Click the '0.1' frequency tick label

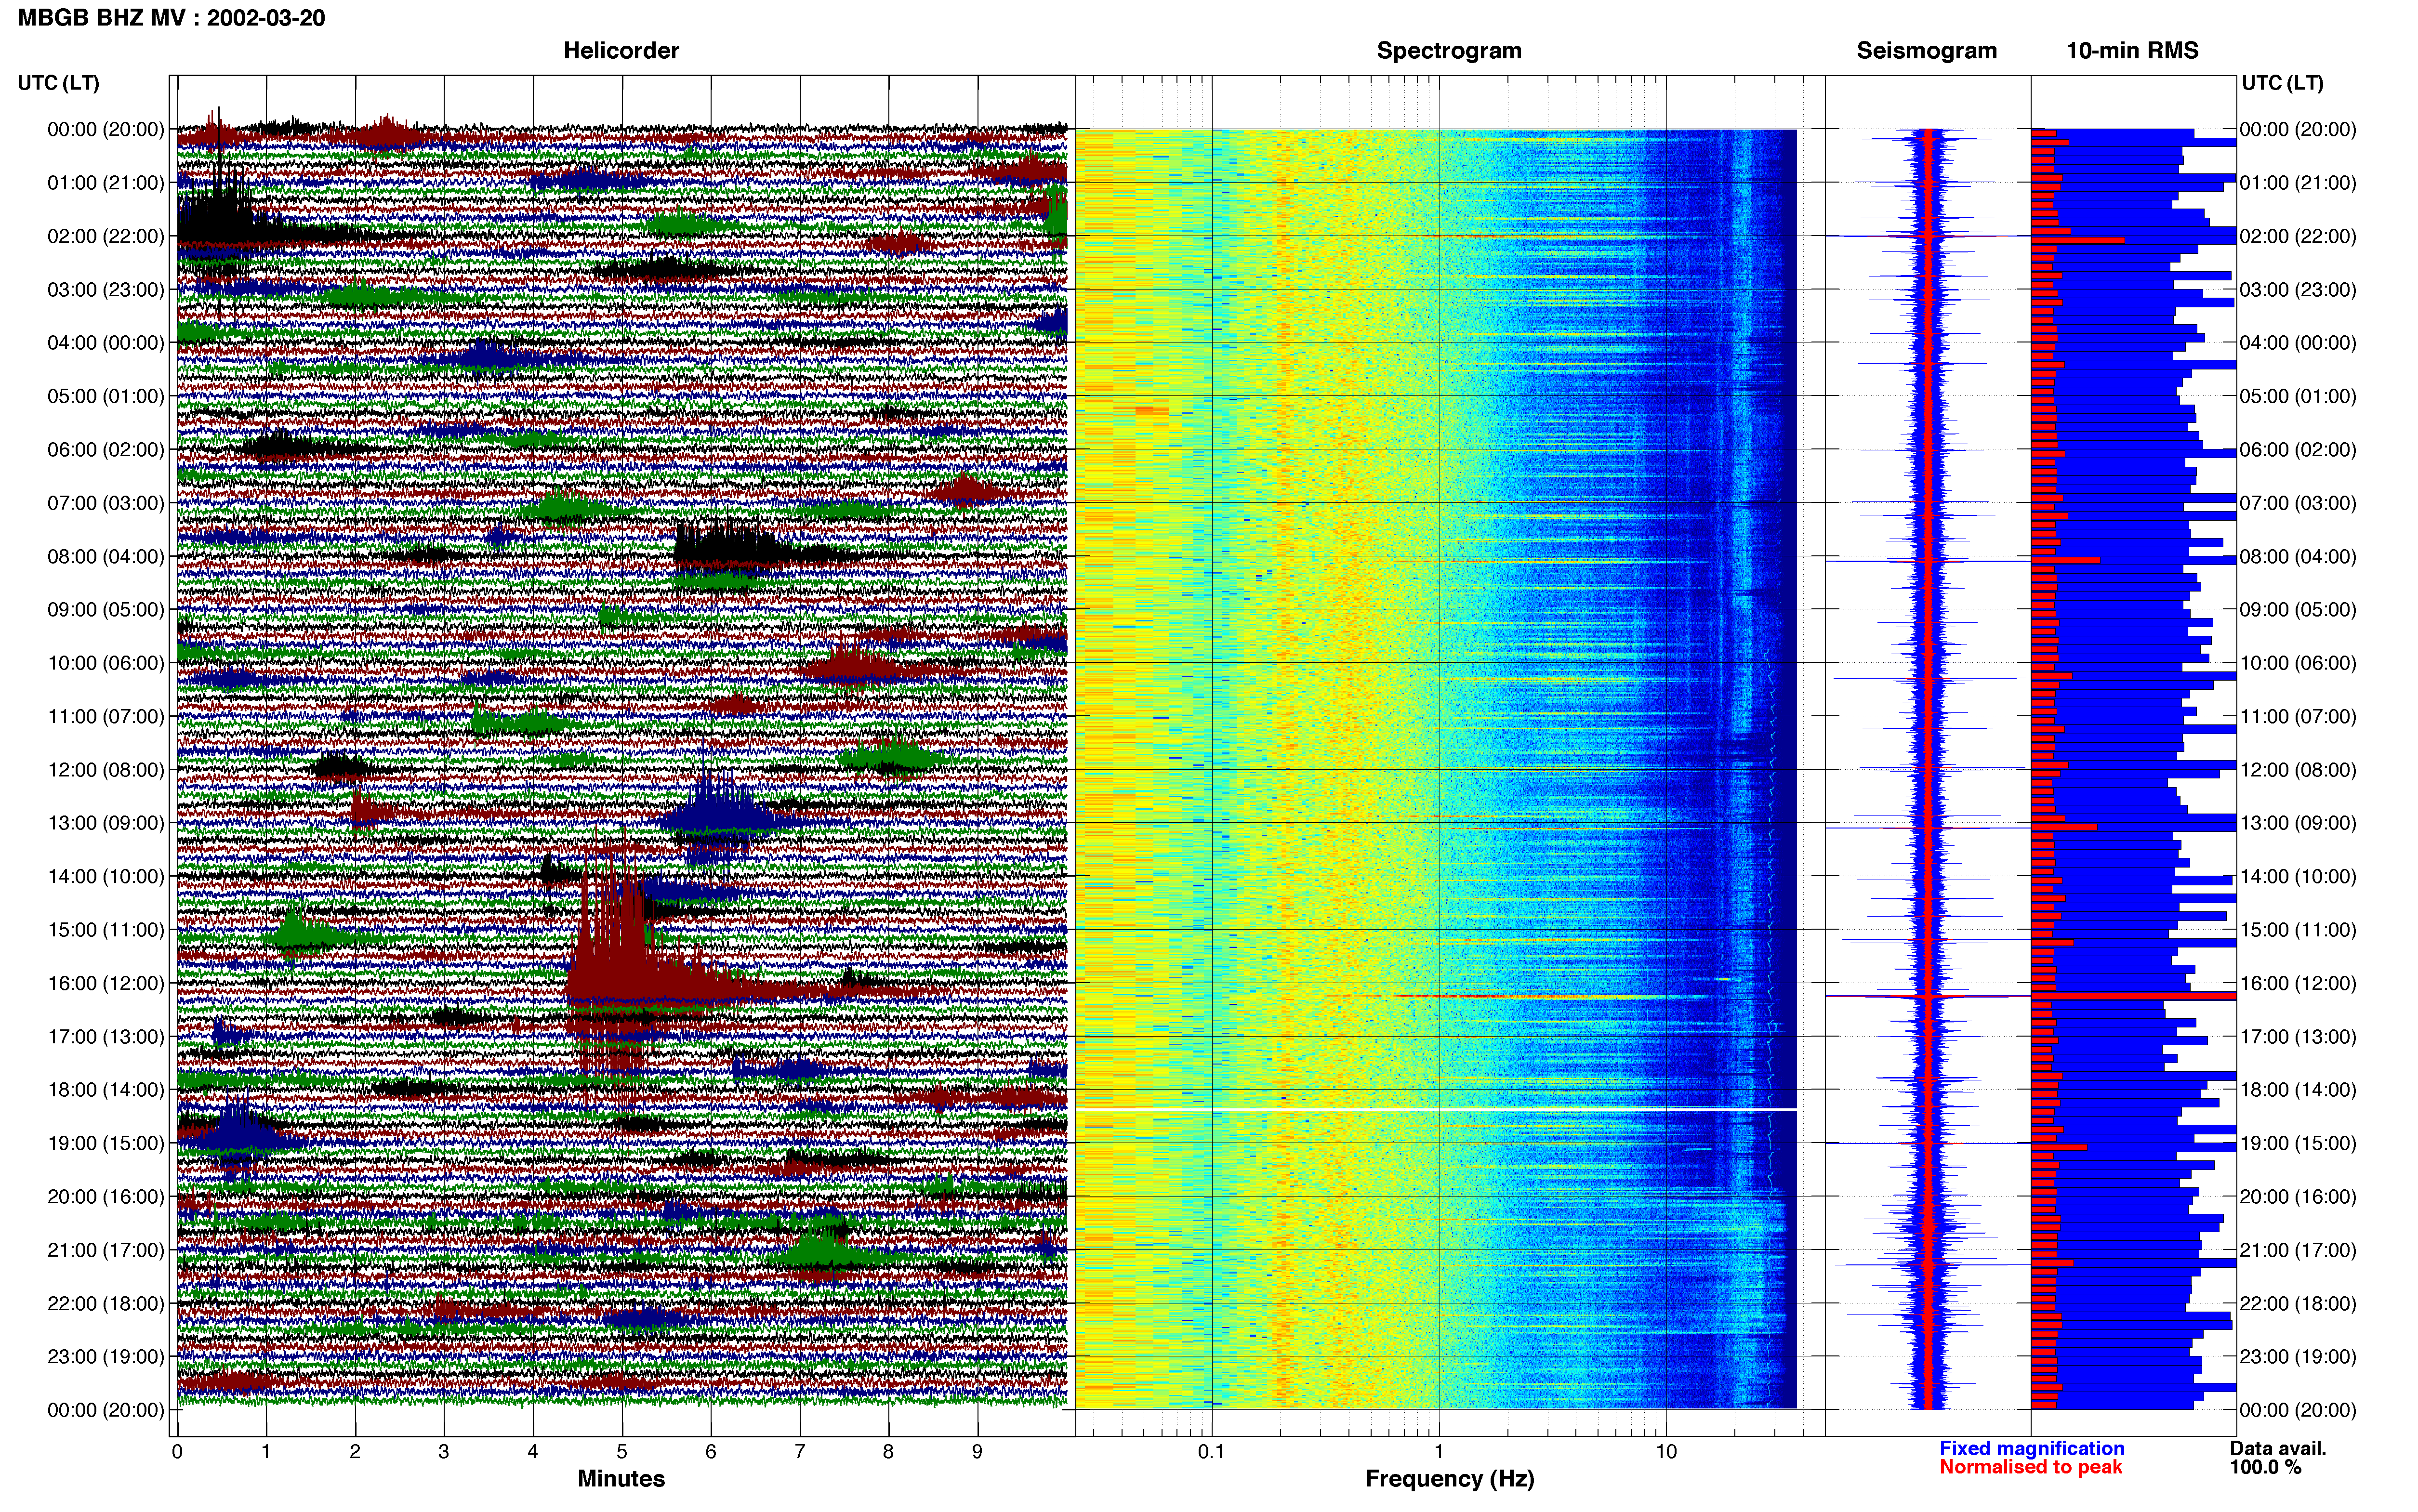click(1211, 1452)
